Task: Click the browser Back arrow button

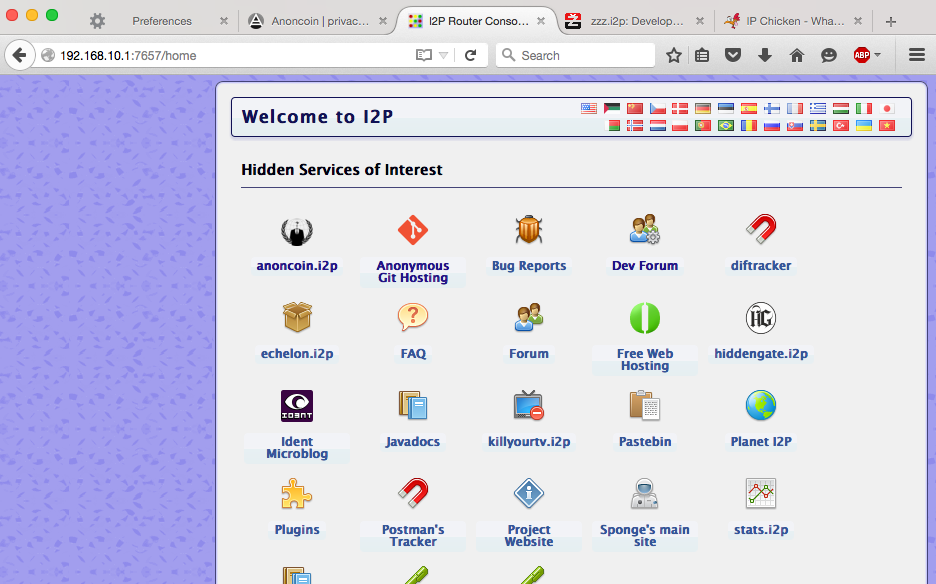Action: pos(20,56)
